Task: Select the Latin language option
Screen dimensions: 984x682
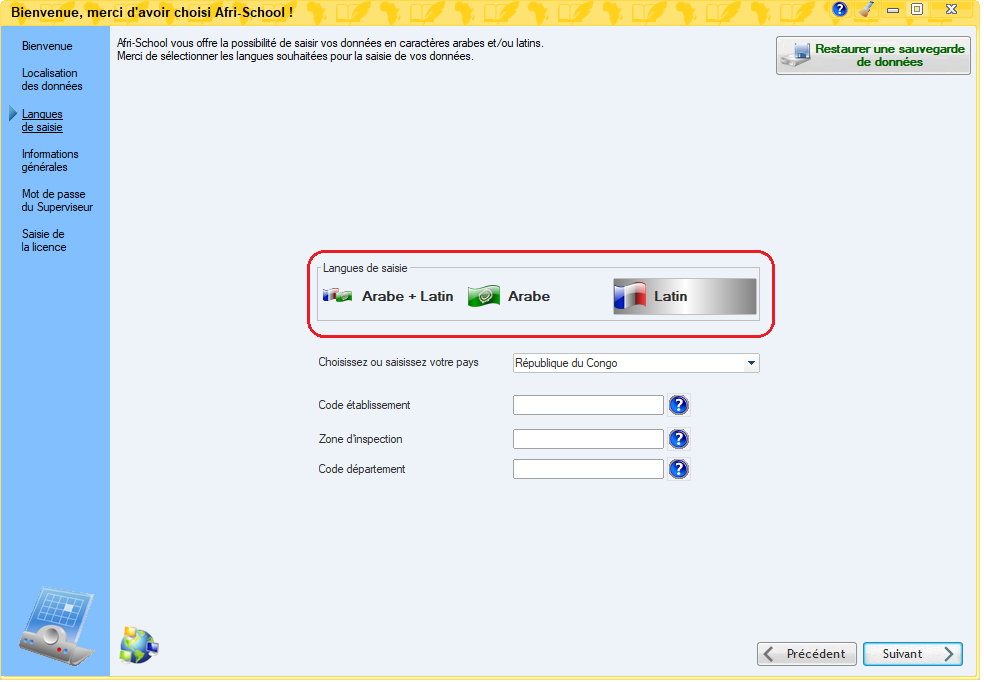Action: click(x=685, y=296)
